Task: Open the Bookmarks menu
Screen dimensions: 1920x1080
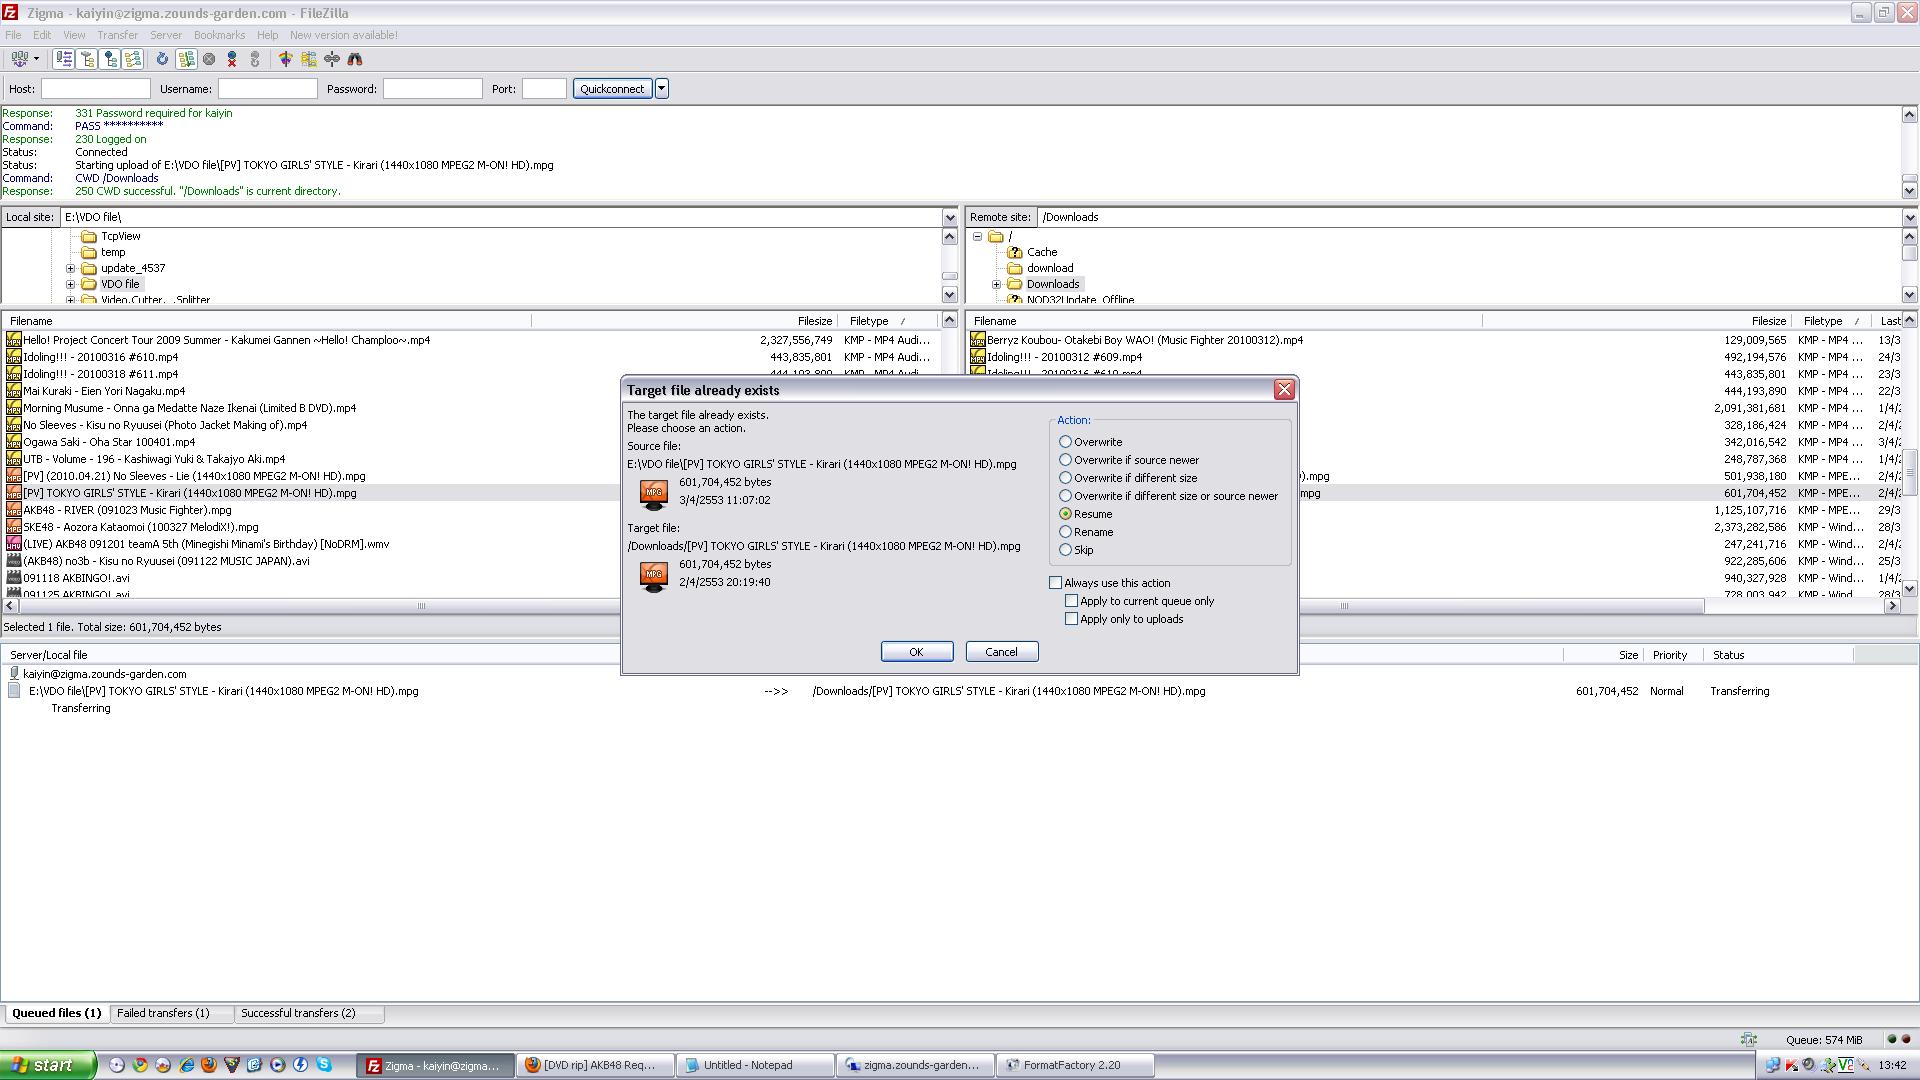Action: (x=219, y=35)
